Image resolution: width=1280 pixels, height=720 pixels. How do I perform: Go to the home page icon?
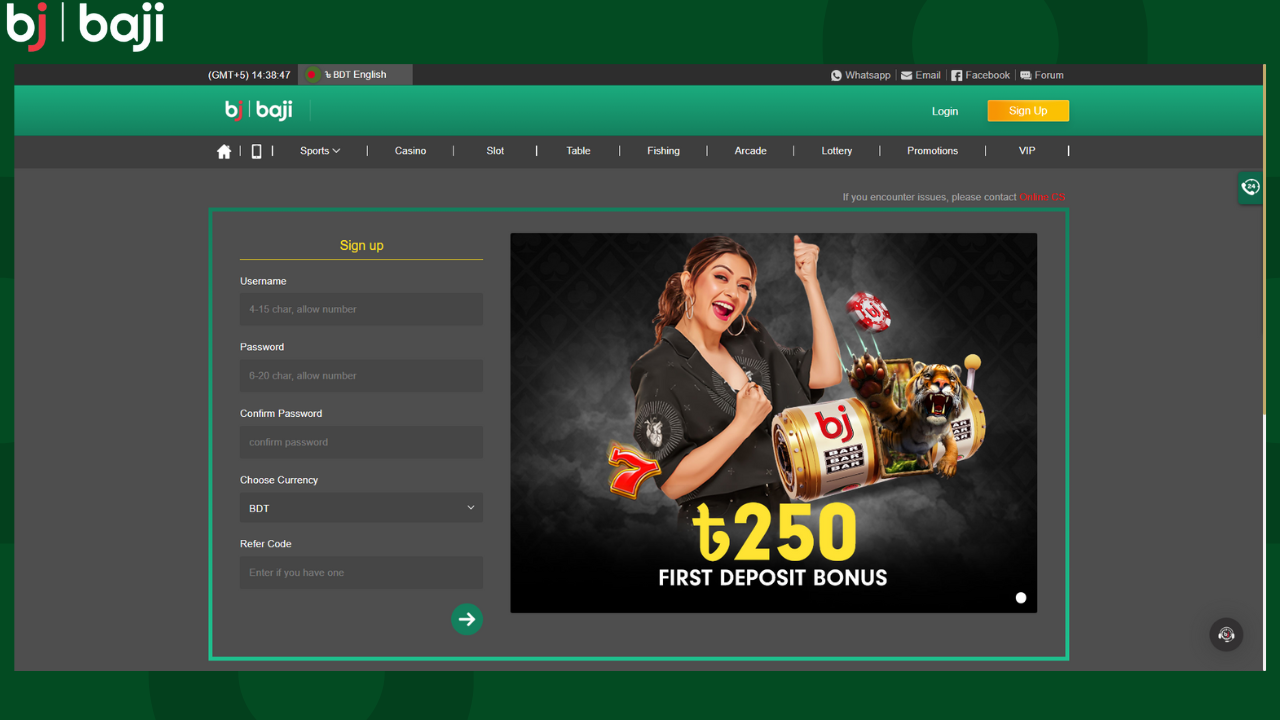pyautogui.click(x=224, y=151)
